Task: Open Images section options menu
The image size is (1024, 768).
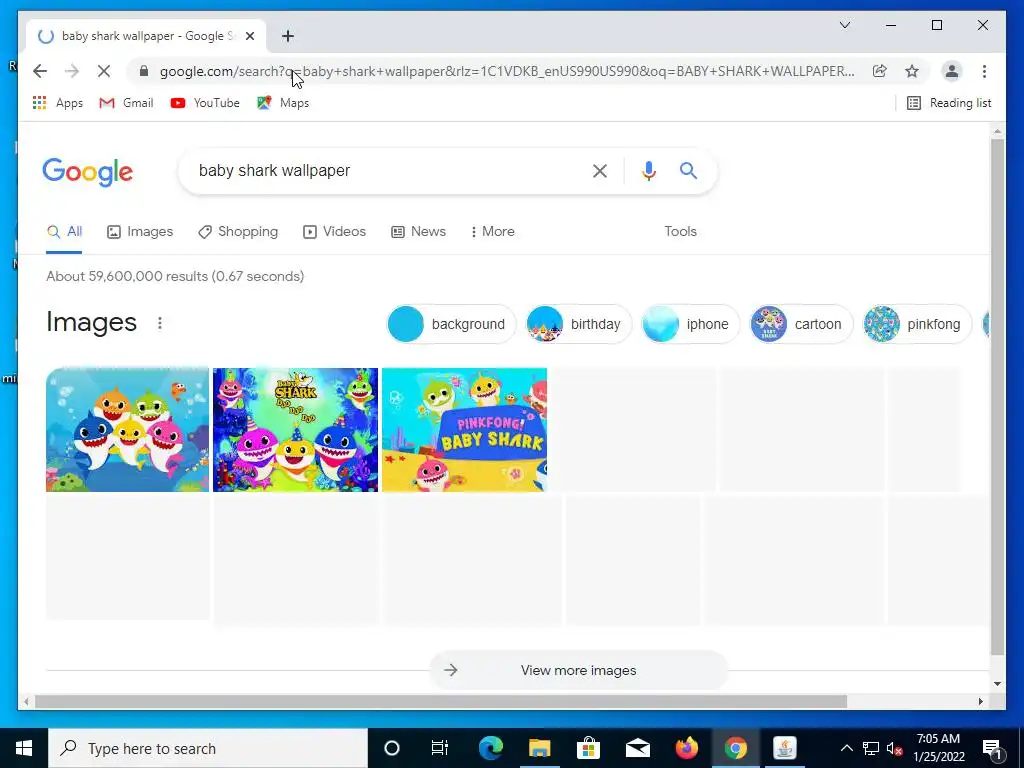Action: tap(159, 323)
